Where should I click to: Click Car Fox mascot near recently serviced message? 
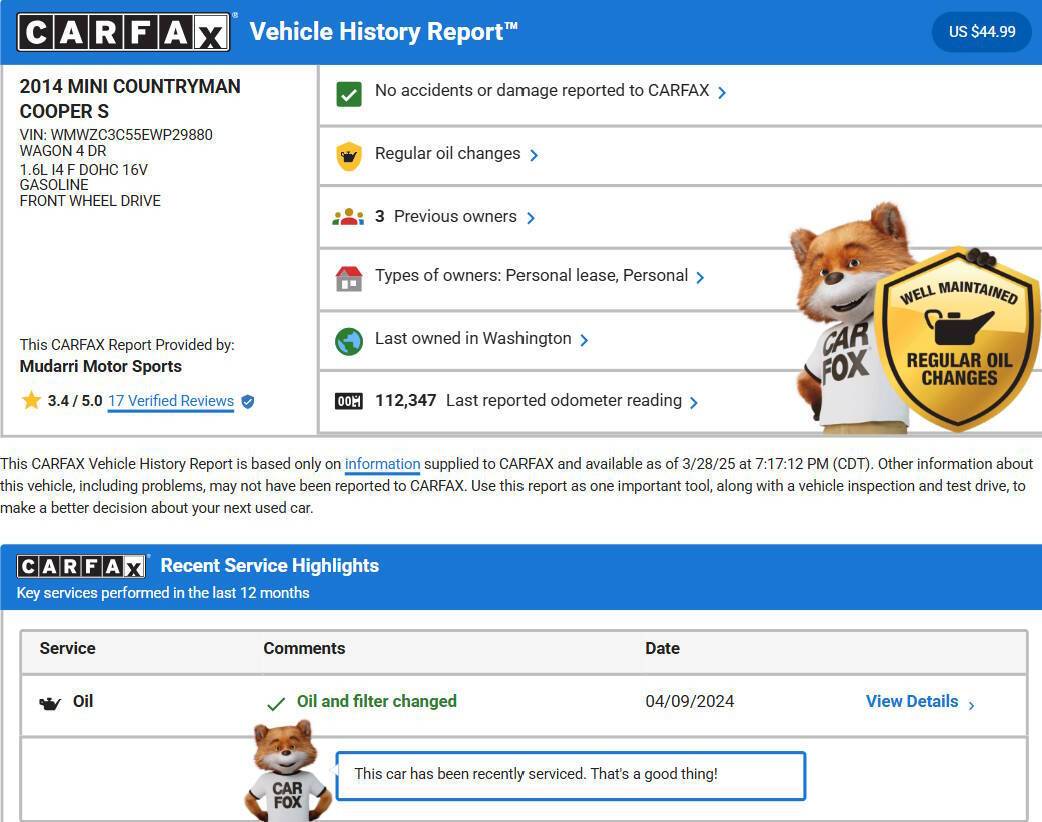[x=287, y=771]
